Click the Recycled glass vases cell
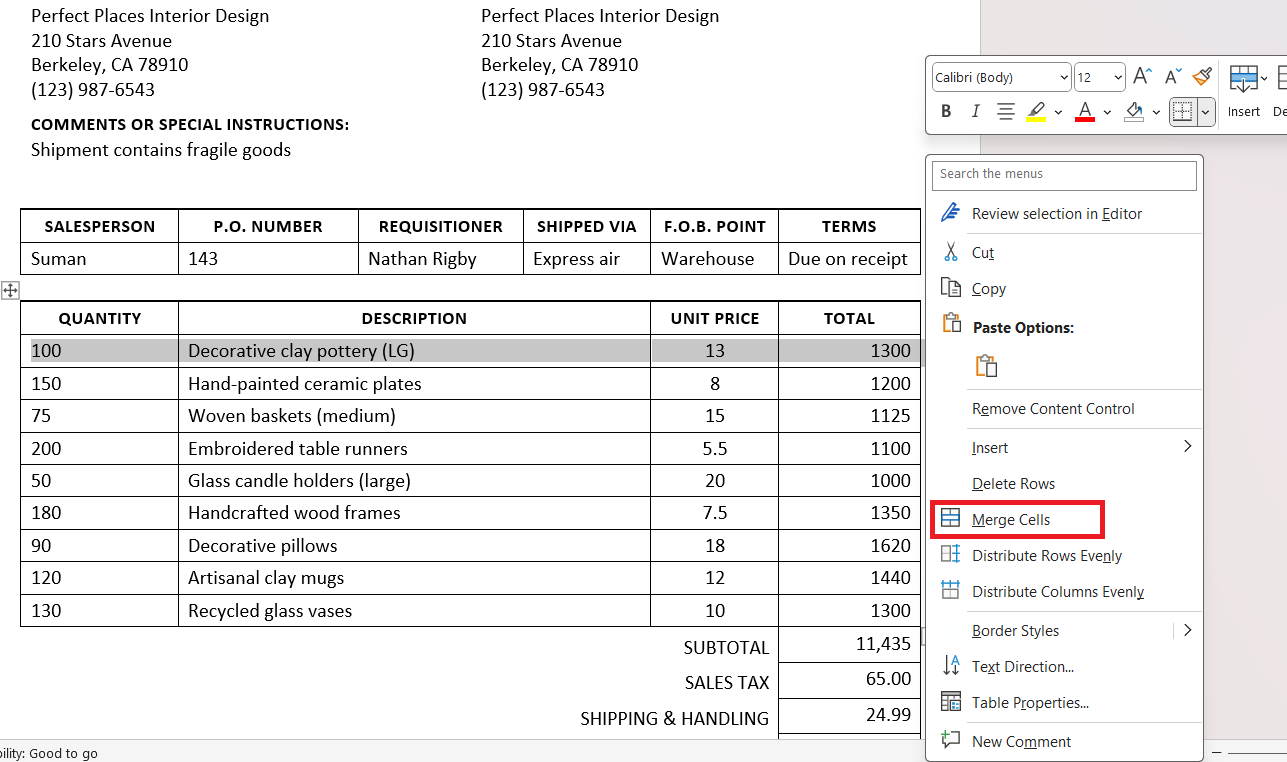 click(414, 611)
